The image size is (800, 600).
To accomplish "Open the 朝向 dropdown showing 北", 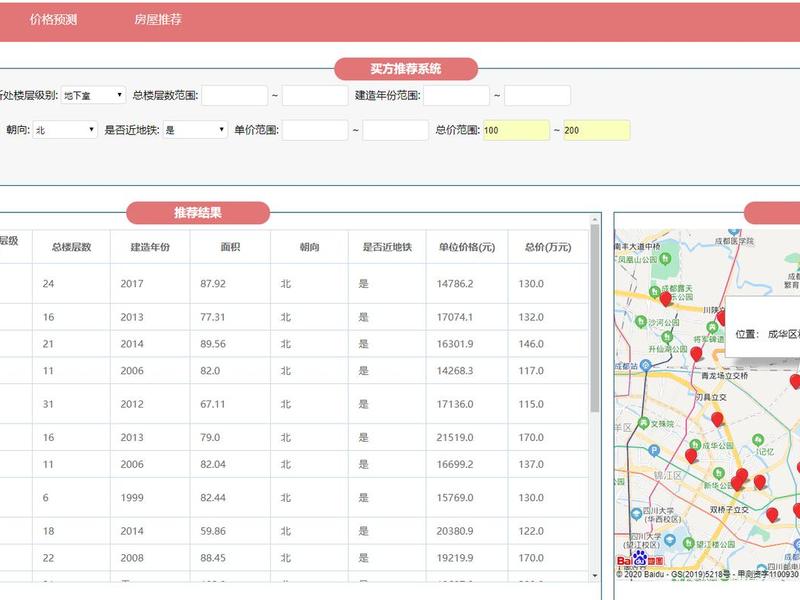I will click(x=65, y=130).
